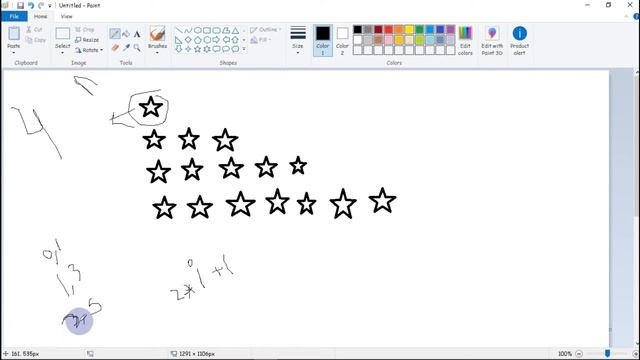The height and width of the screenshot is (360, 640).
Task: Click Edit with Paint 3D
Action: click(492, 40)
